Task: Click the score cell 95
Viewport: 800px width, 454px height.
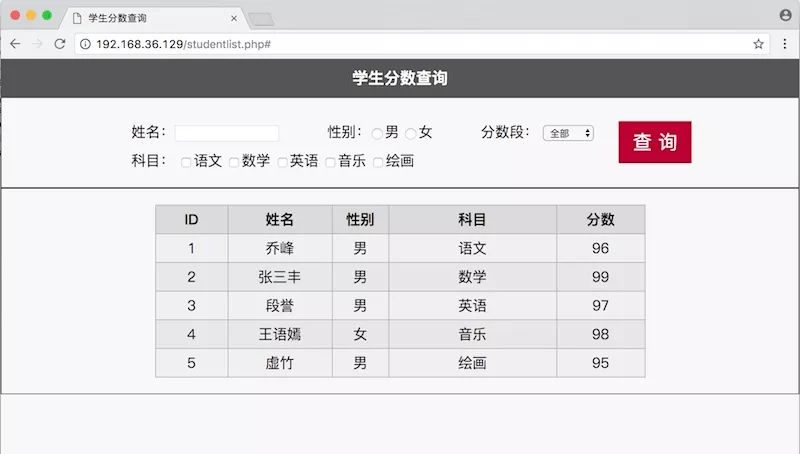Action: click(601, 363)
